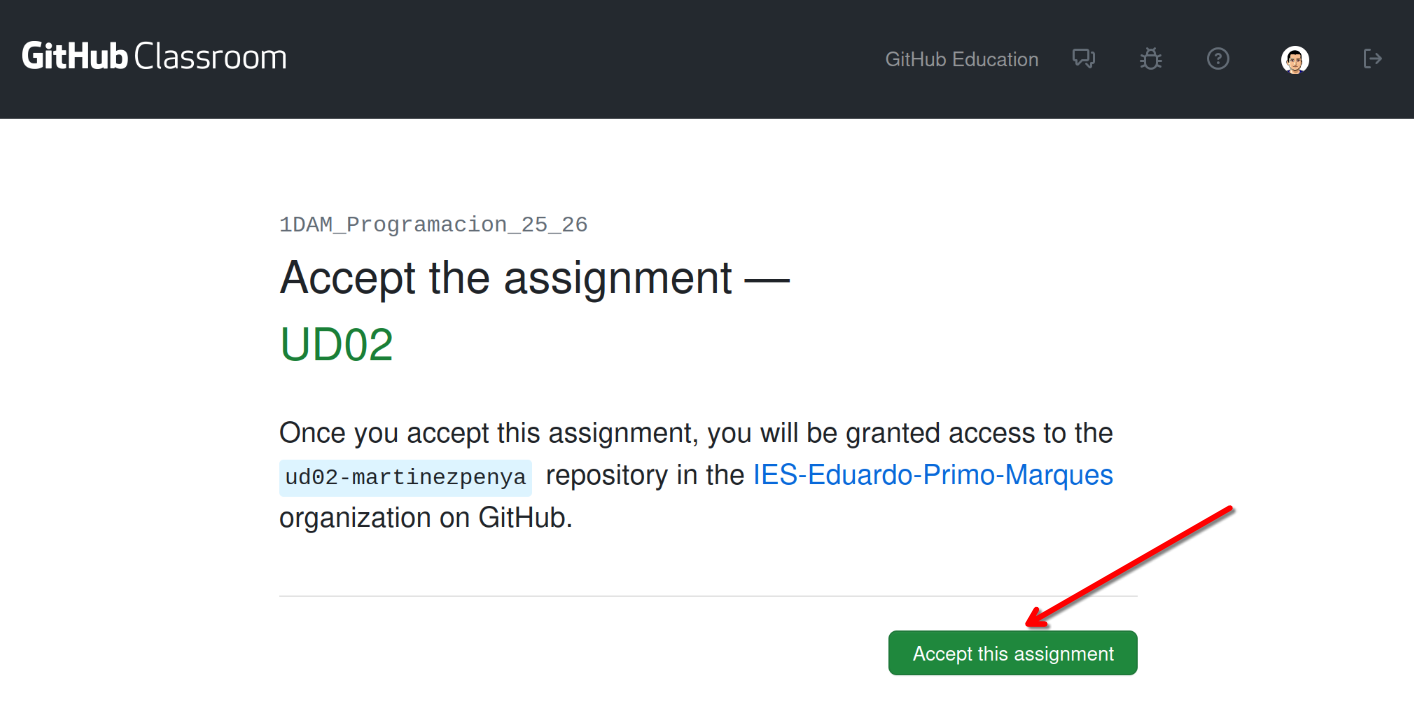Open the help question mark icon
This screenshot has height=711, width=1414.
1218,59
